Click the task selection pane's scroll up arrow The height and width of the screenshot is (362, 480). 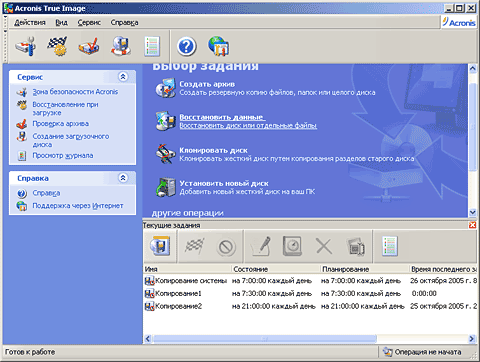point(472,69)
